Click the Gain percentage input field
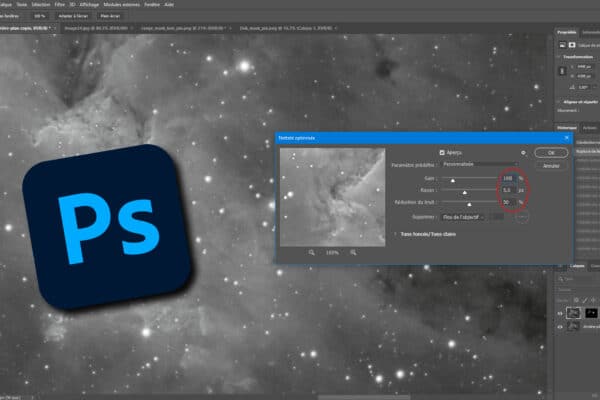 pyautogui.click(x=509, y=178)
